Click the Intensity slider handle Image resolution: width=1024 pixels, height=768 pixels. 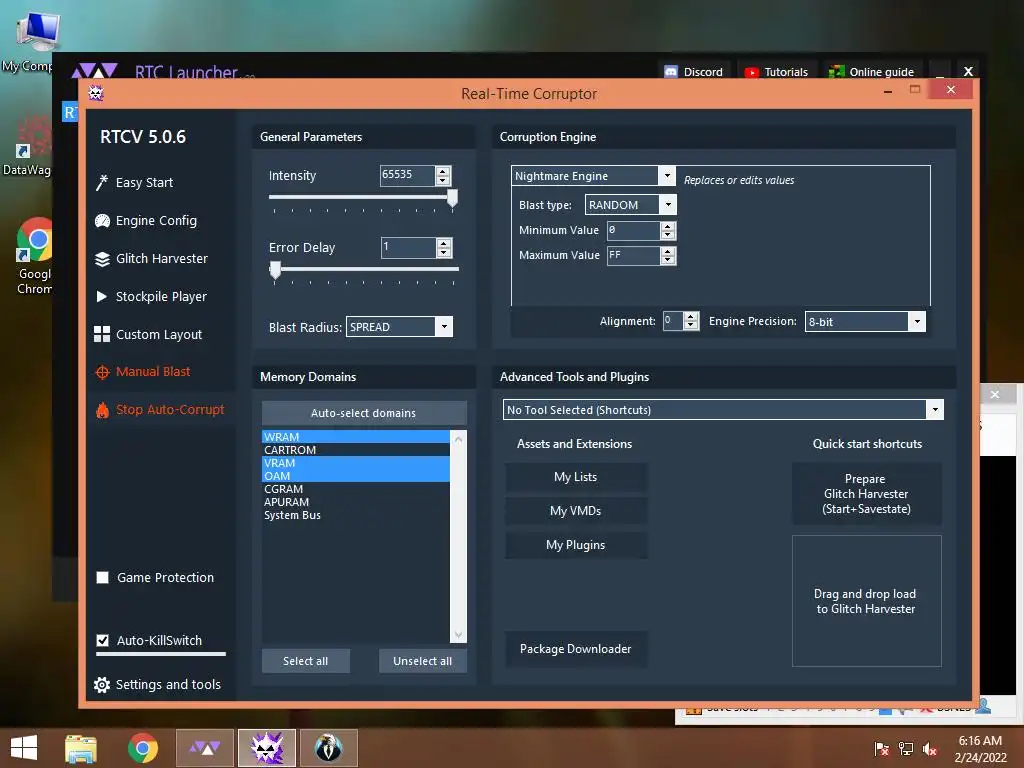pos(452,198)
